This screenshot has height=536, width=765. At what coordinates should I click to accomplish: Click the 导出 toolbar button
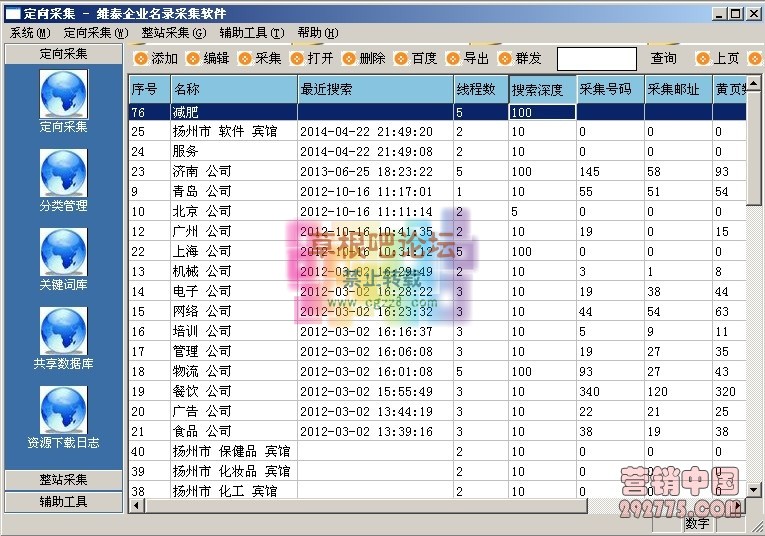tap(468, 59)
